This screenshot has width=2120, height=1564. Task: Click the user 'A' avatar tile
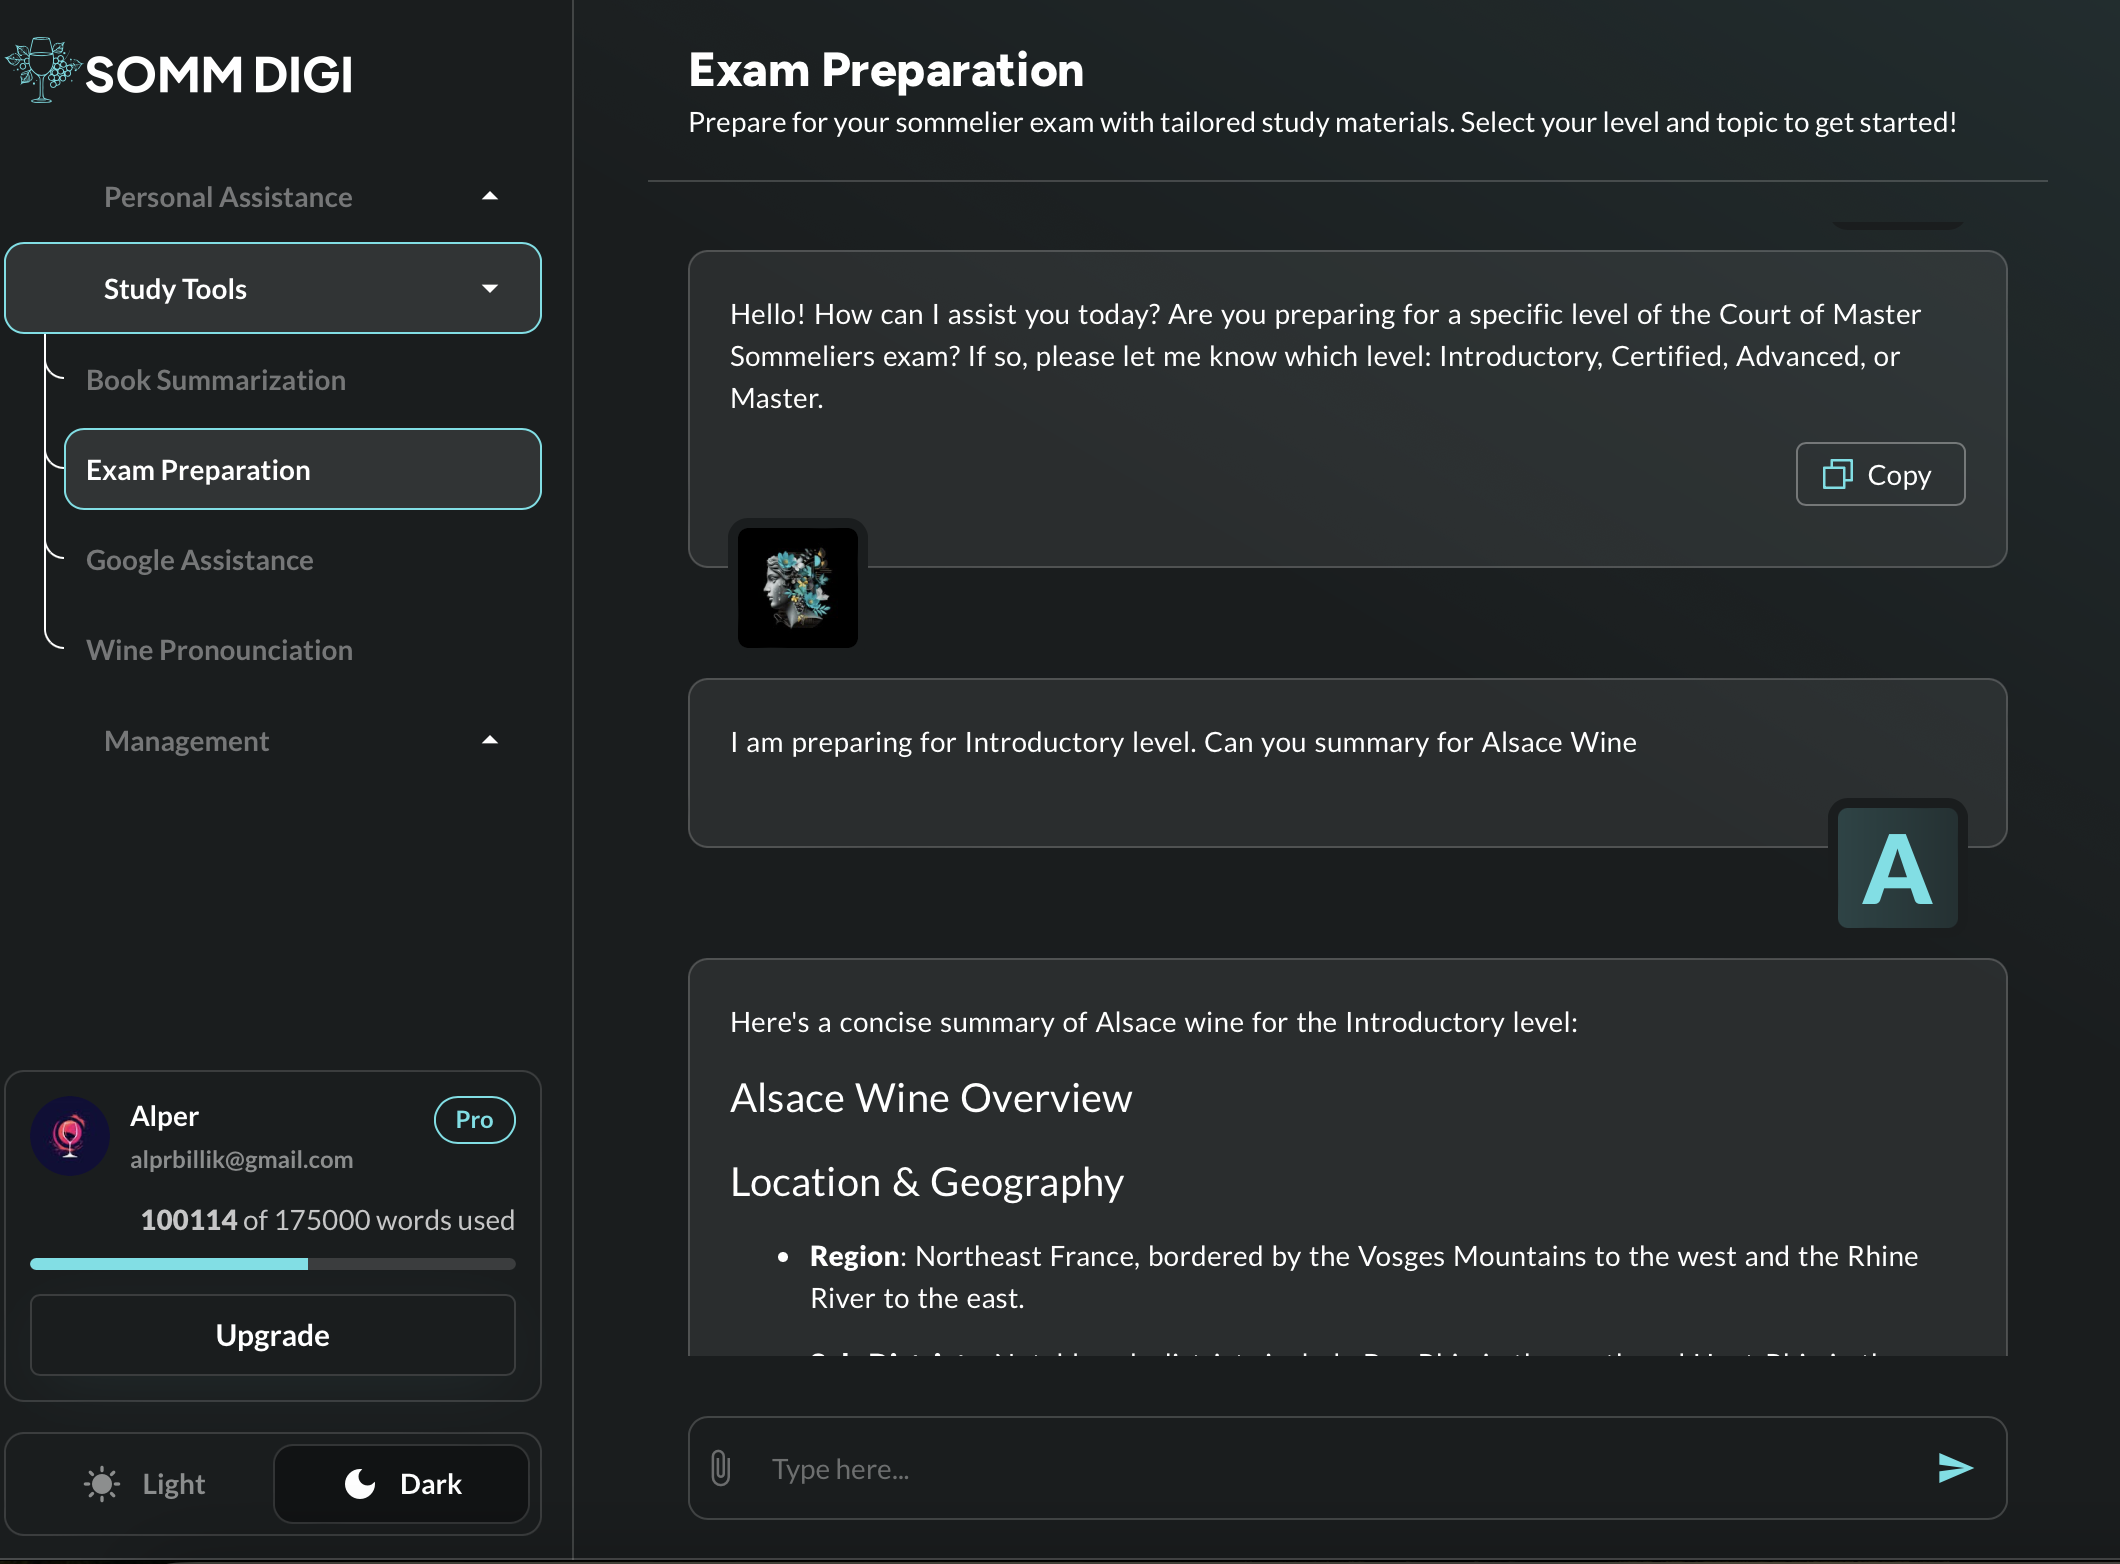coord(1897,868)
